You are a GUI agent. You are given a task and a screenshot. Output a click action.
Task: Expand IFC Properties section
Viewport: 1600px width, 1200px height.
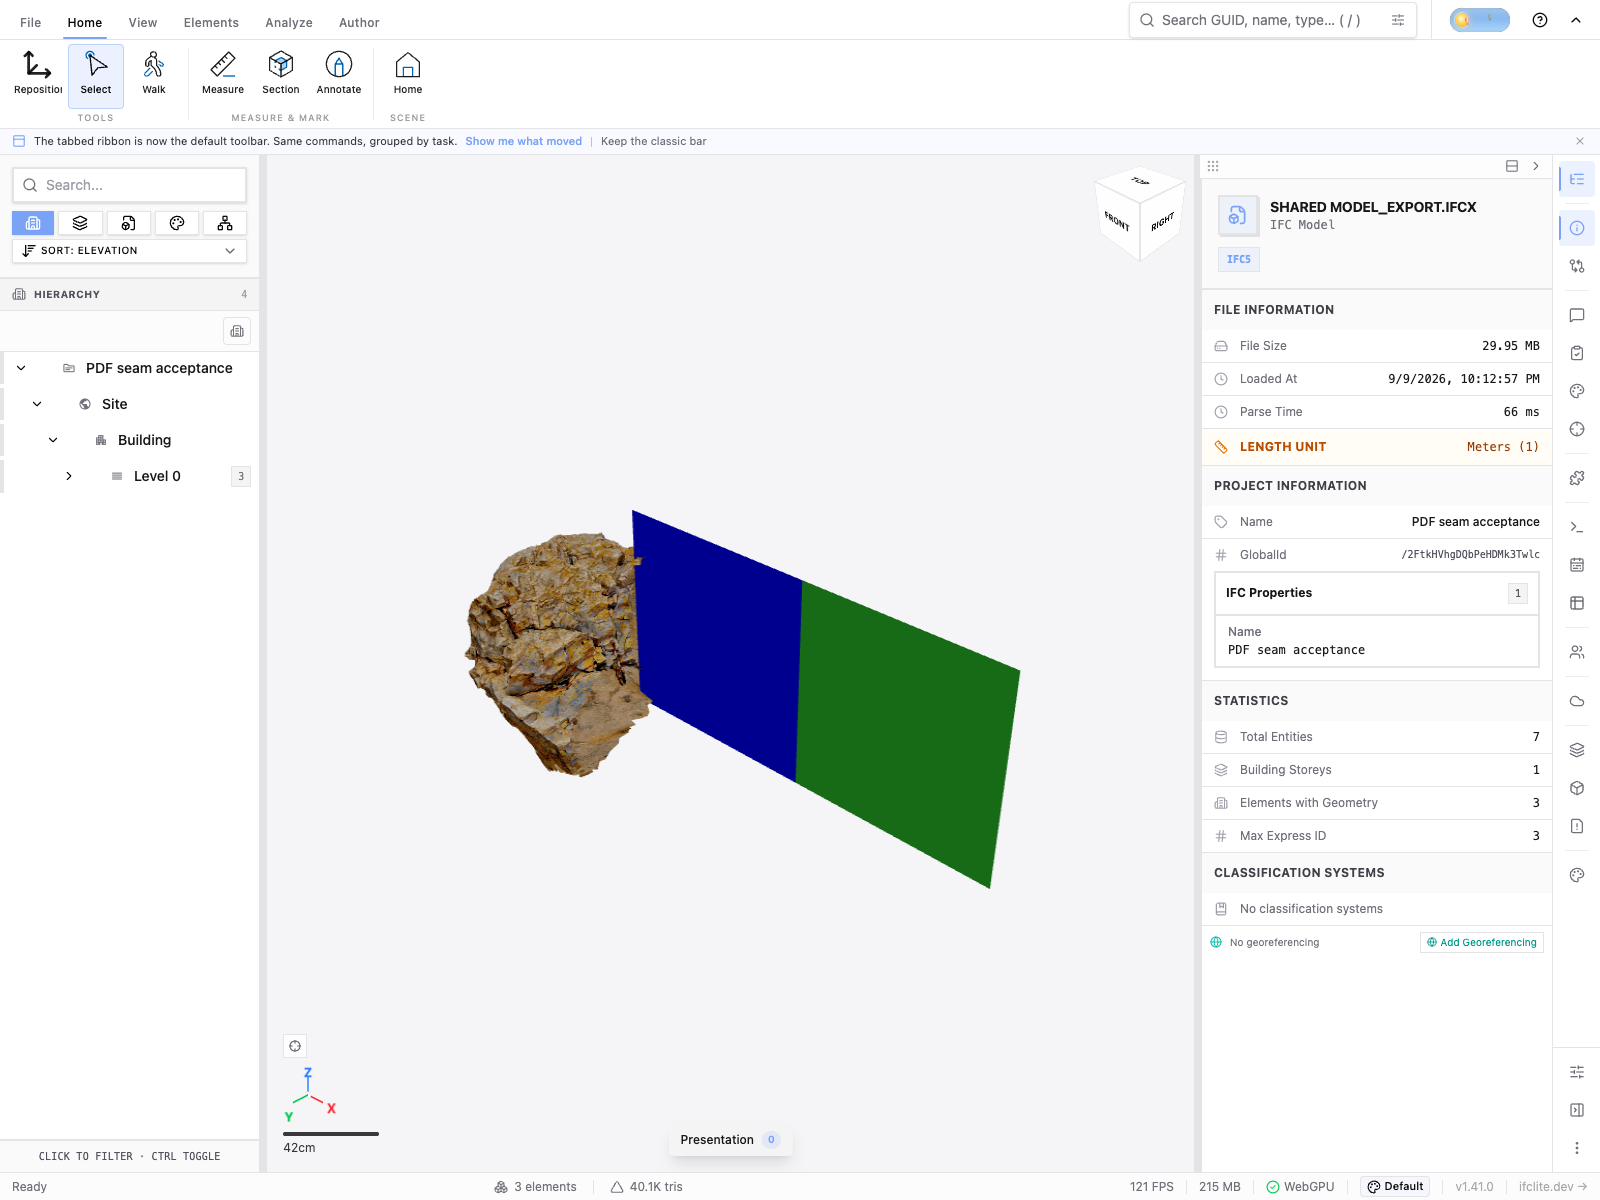pos(1377,593)
